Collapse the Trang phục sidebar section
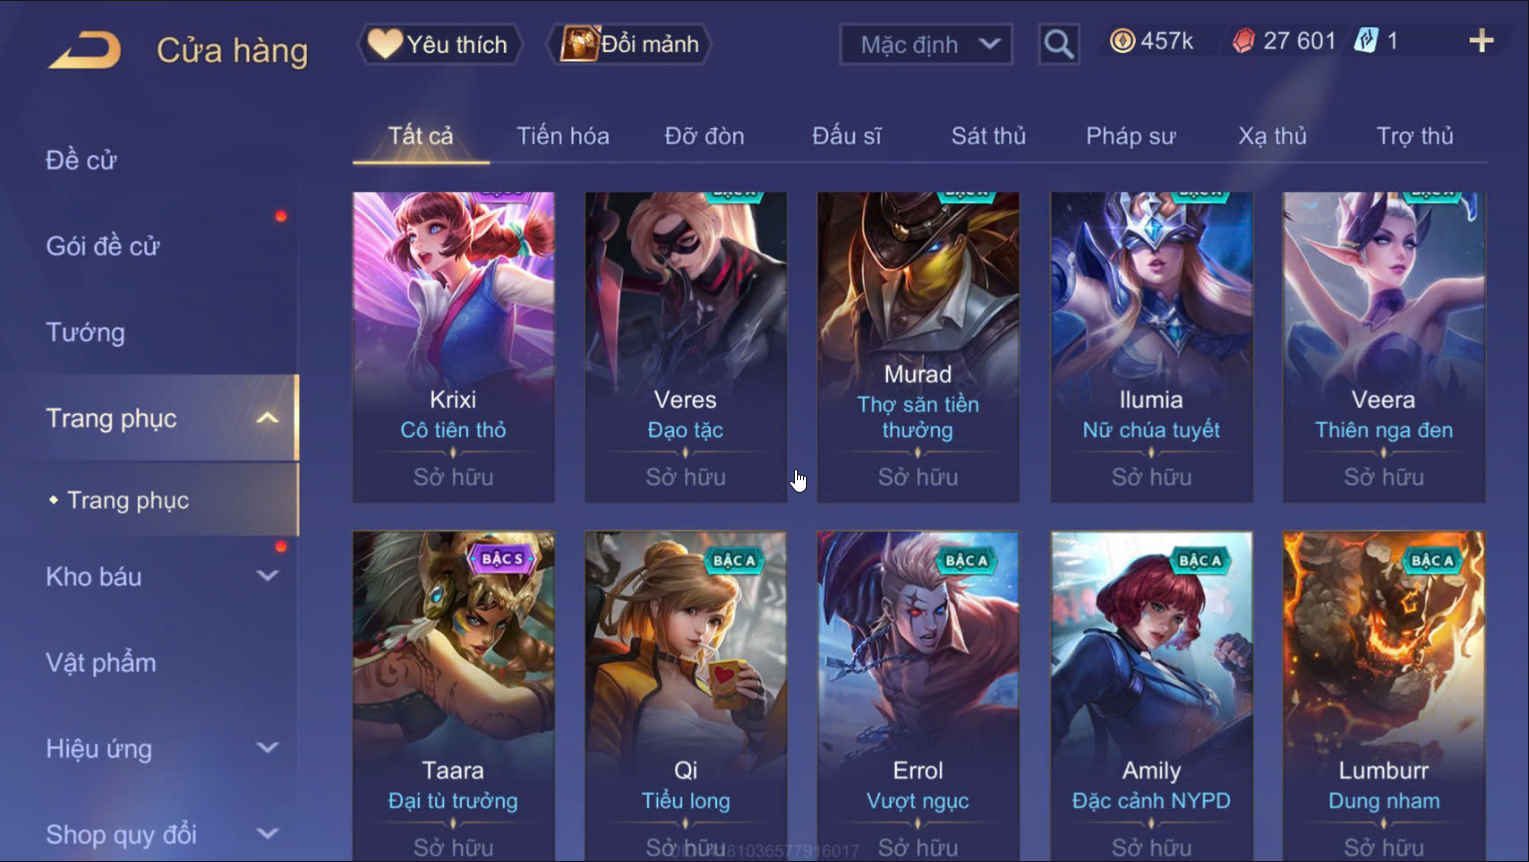This screenshot has width=1529, height=862. click(267, 418)
